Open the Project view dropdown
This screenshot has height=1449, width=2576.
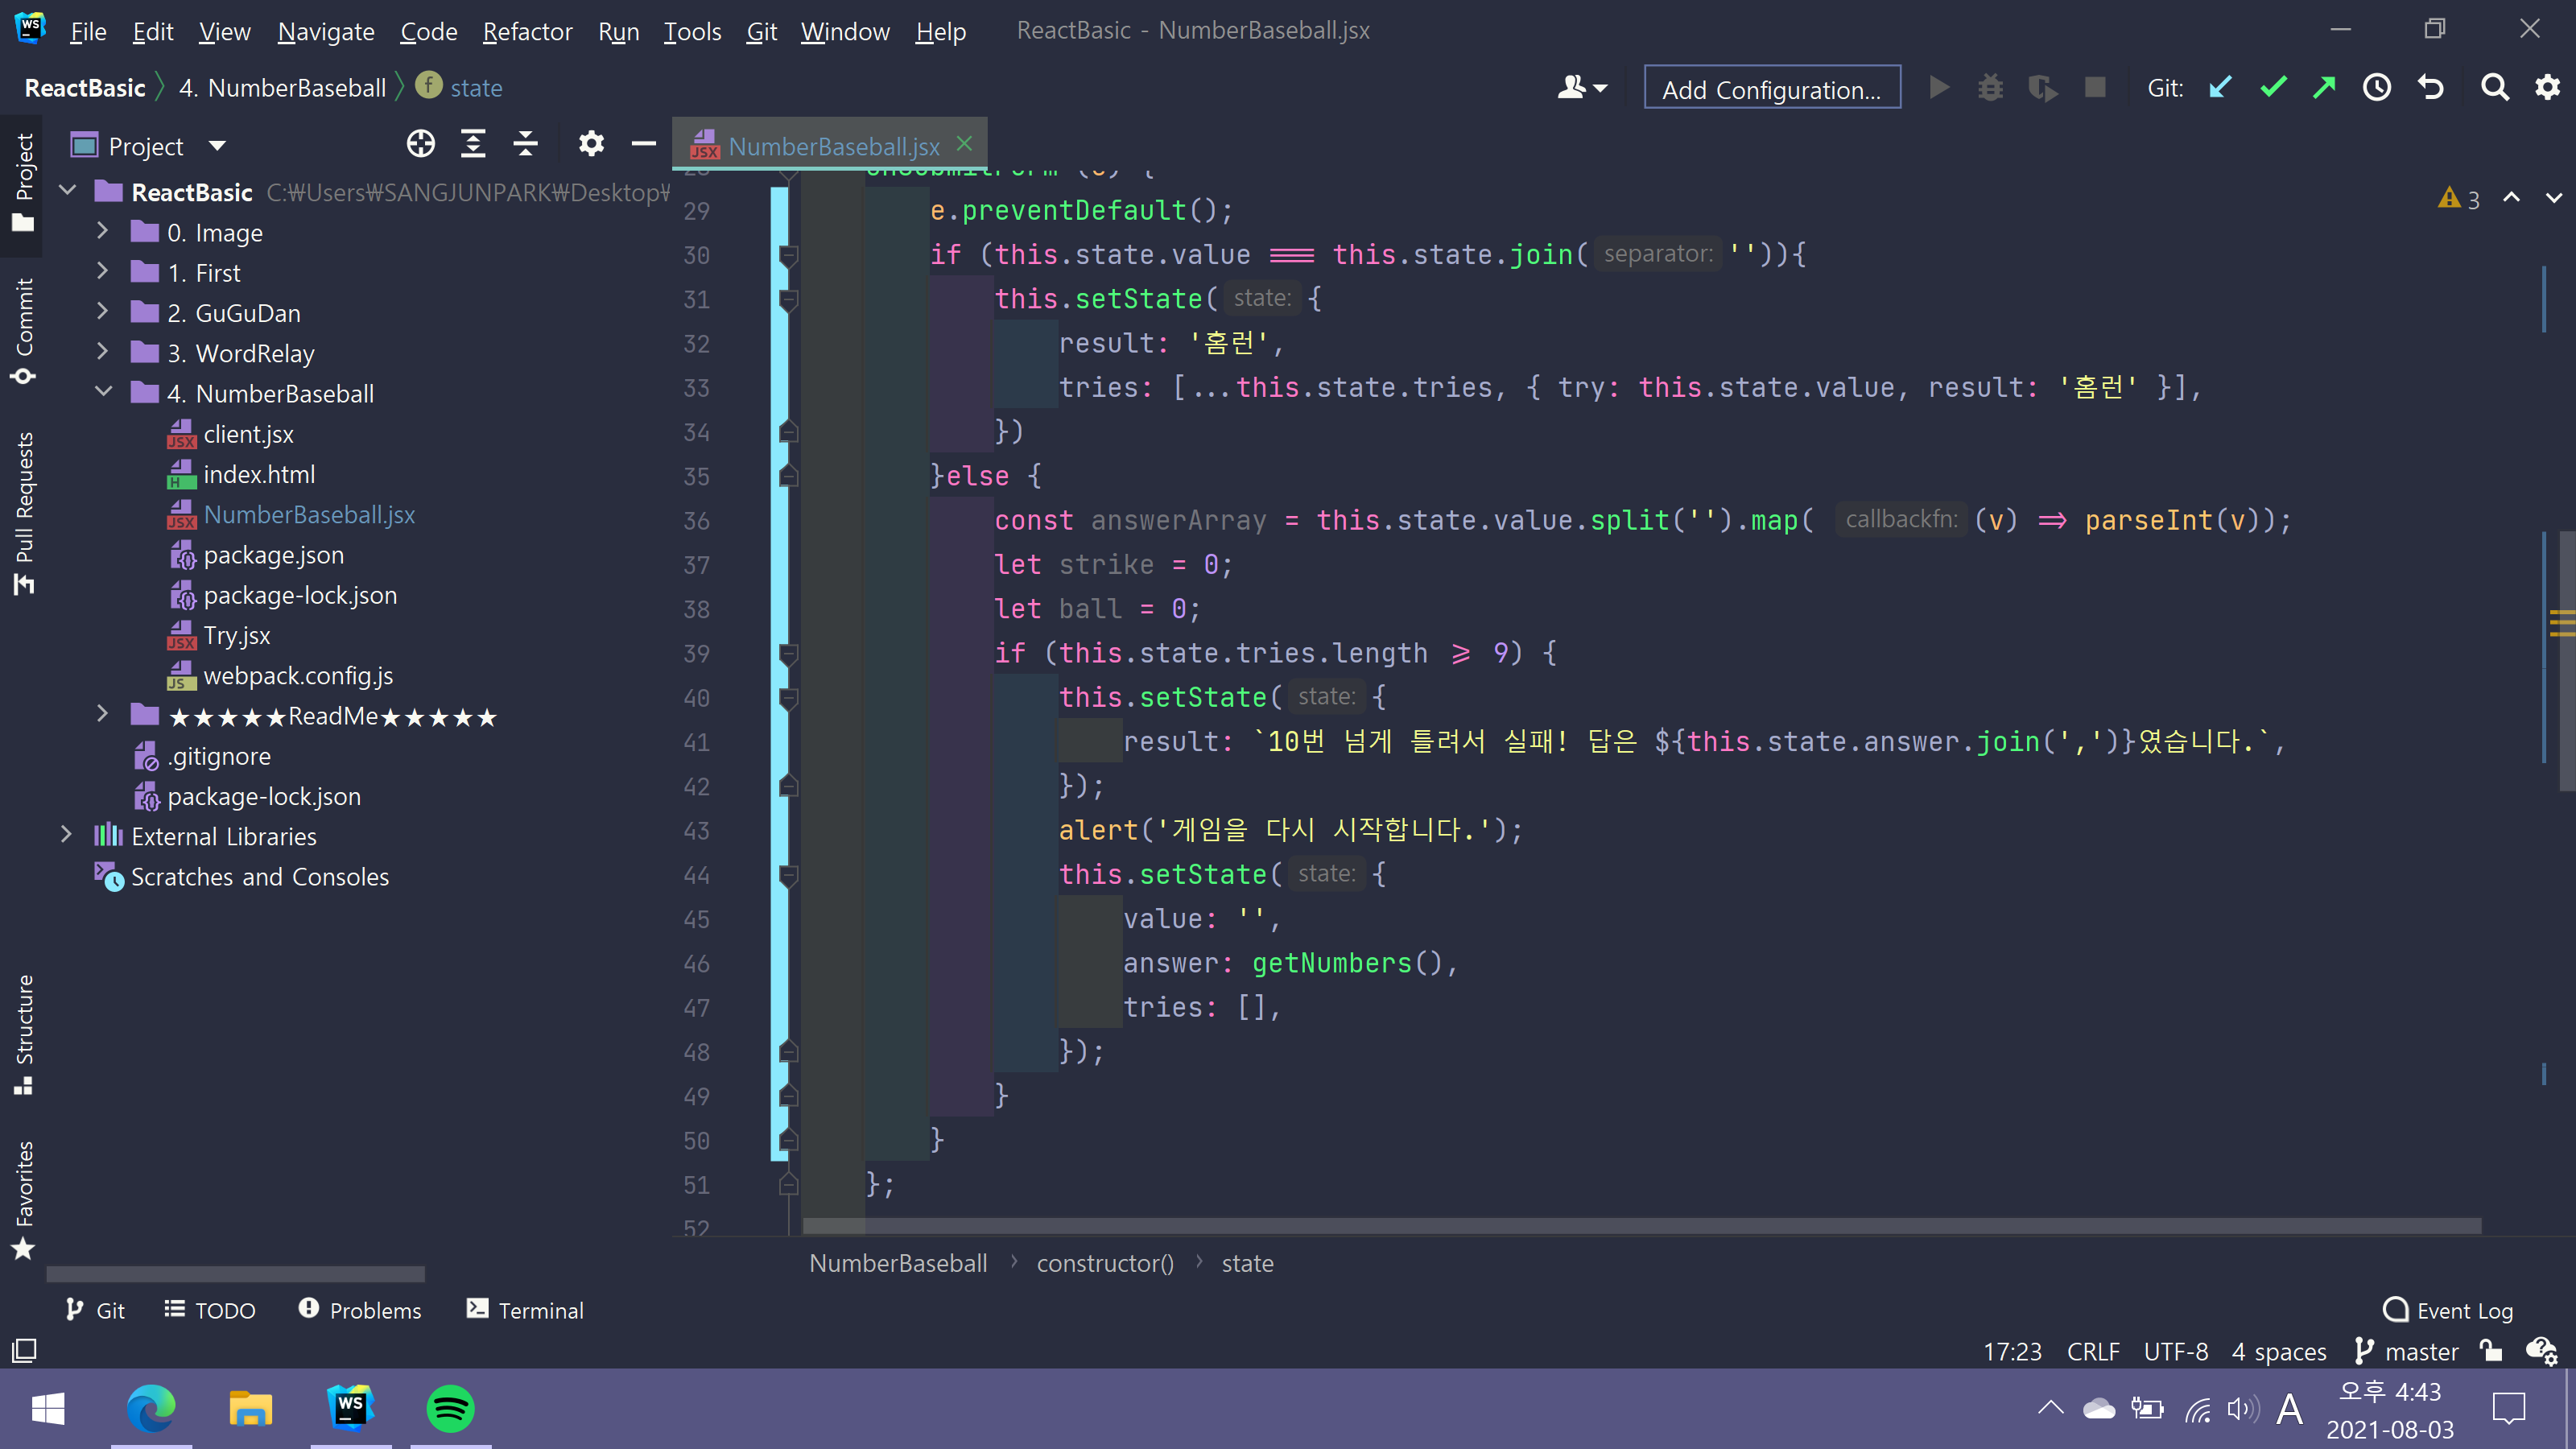[x=217, y=146]
